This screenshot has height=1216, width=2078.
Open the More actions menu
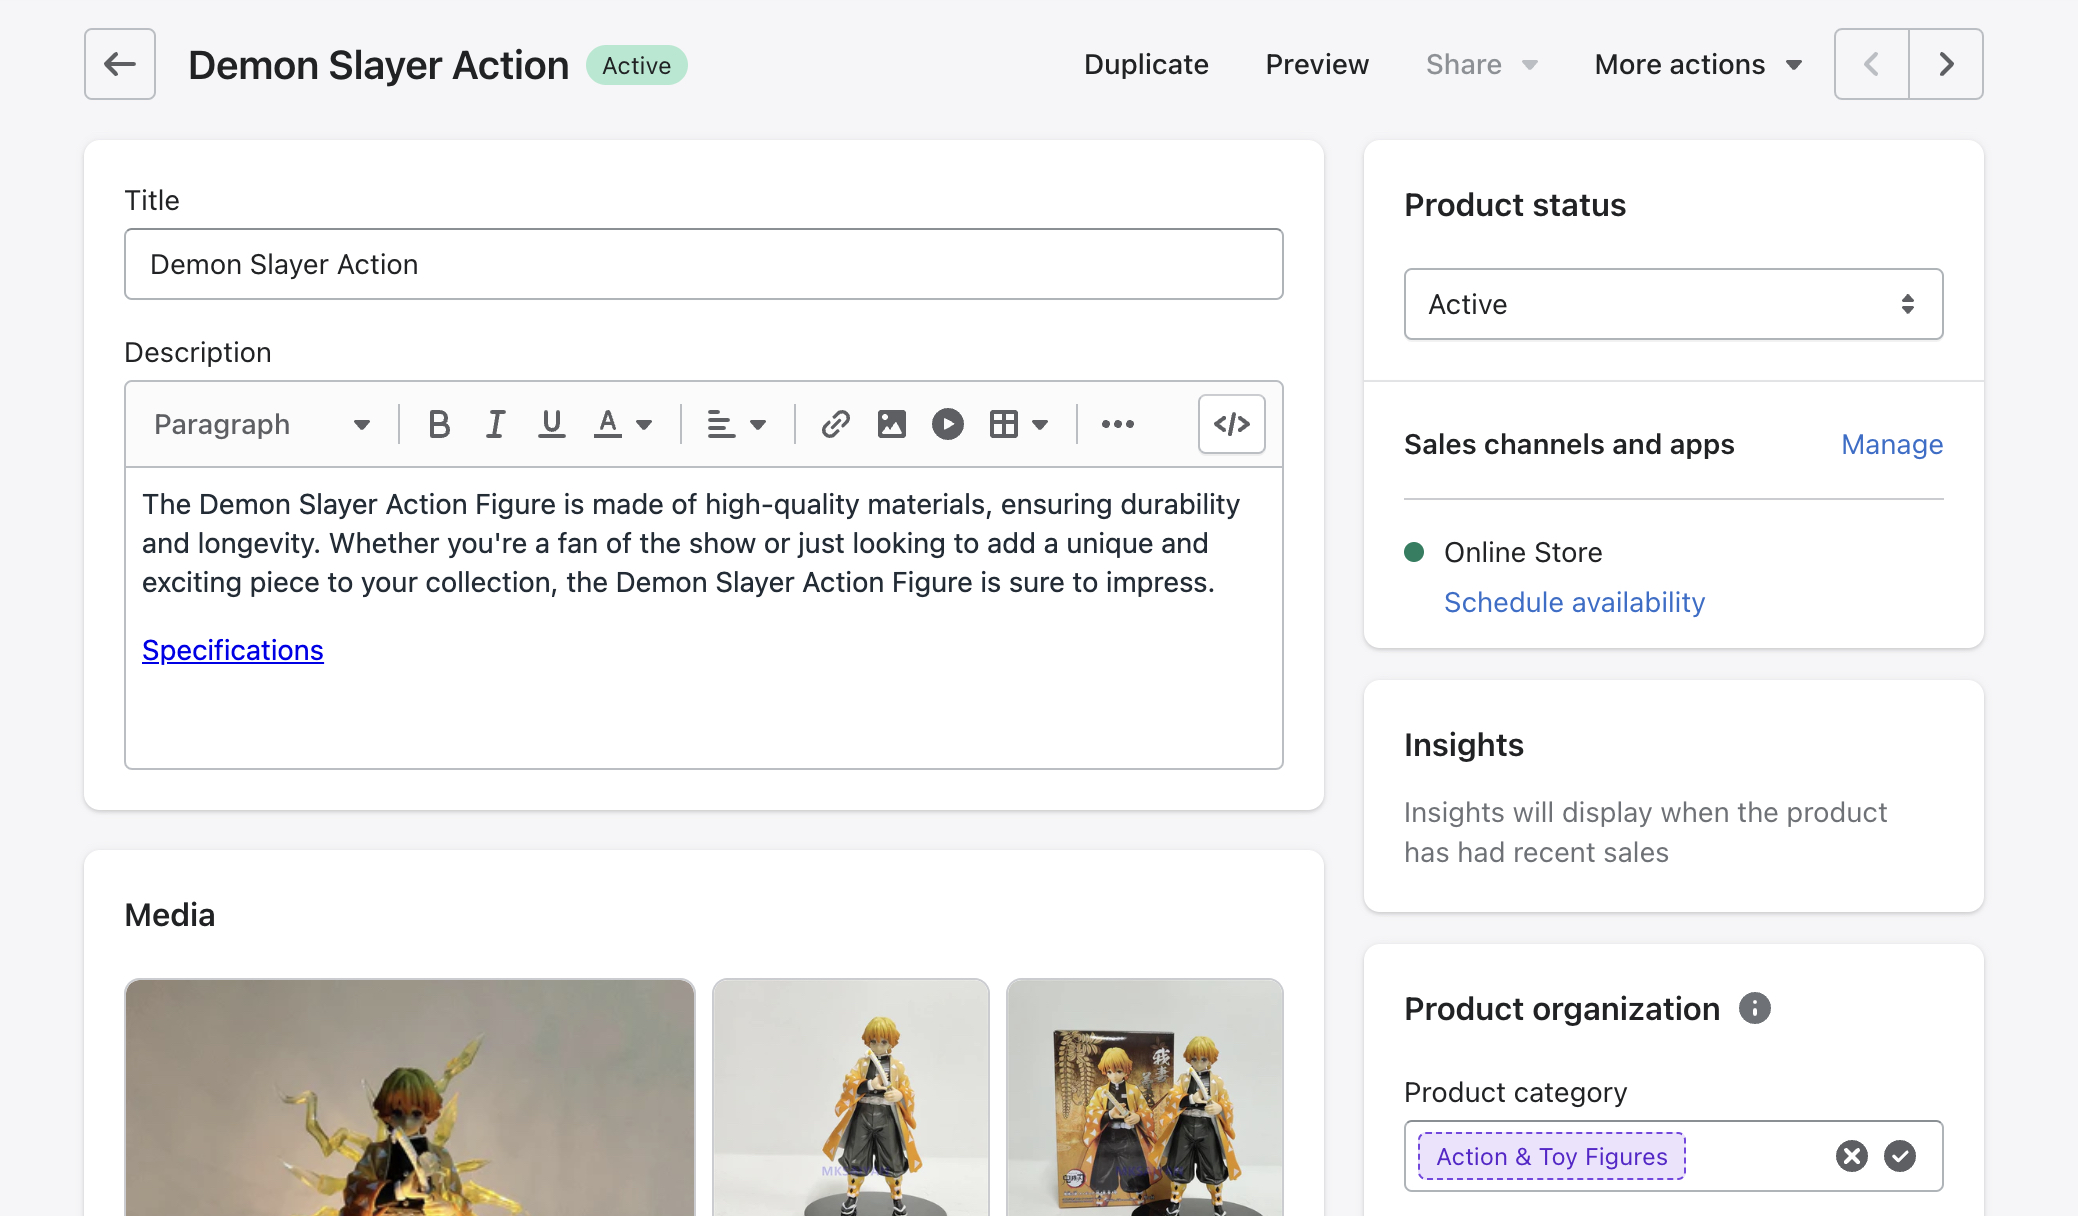[1696, 64]
